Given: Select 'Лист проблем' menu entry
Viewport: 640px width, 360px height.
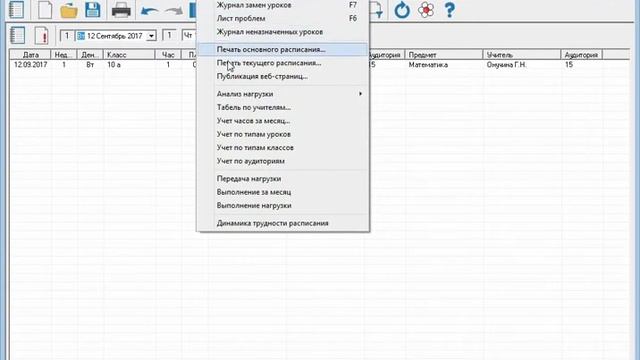Looking at the screenshot, I should [x=283, y=18].
